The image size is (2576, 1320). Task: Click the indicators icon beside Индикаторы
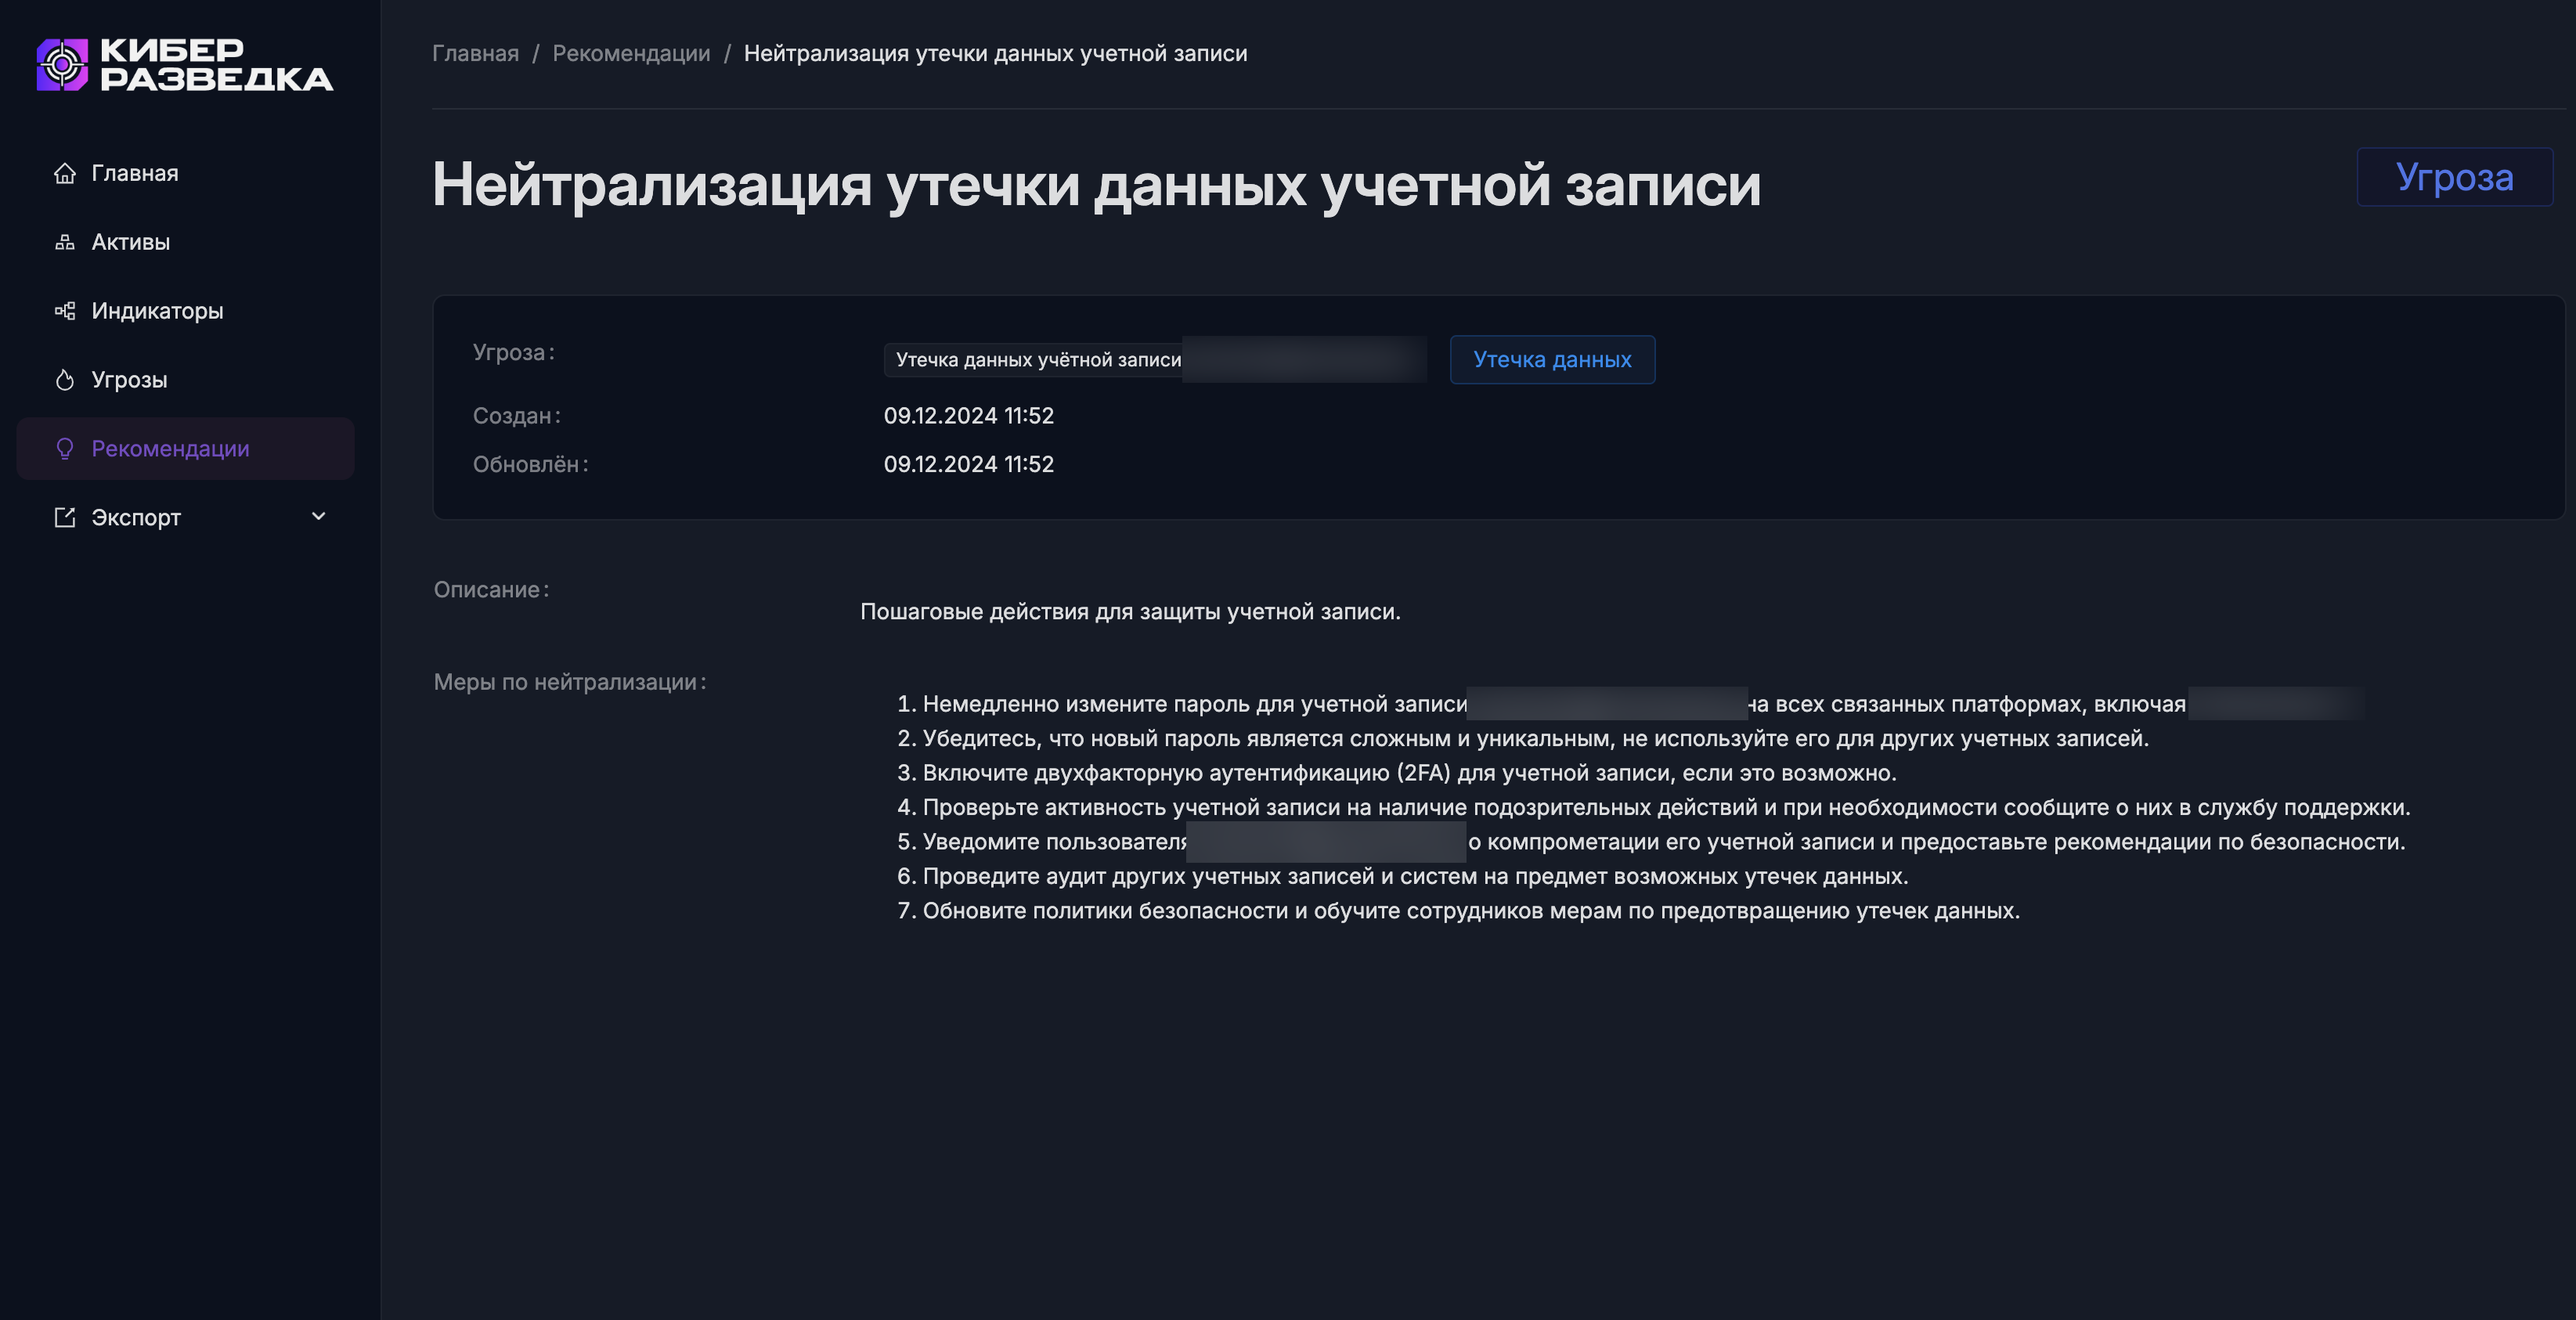65,311
